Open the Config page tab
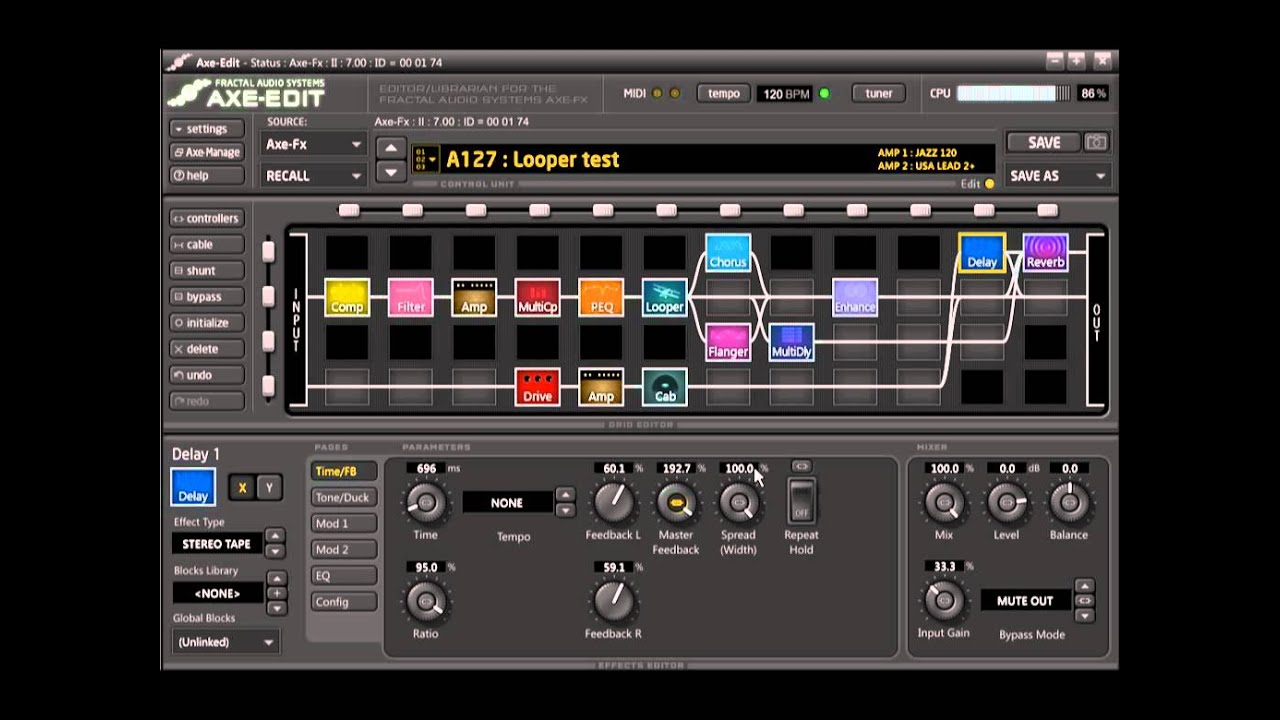 coord(342,602)
